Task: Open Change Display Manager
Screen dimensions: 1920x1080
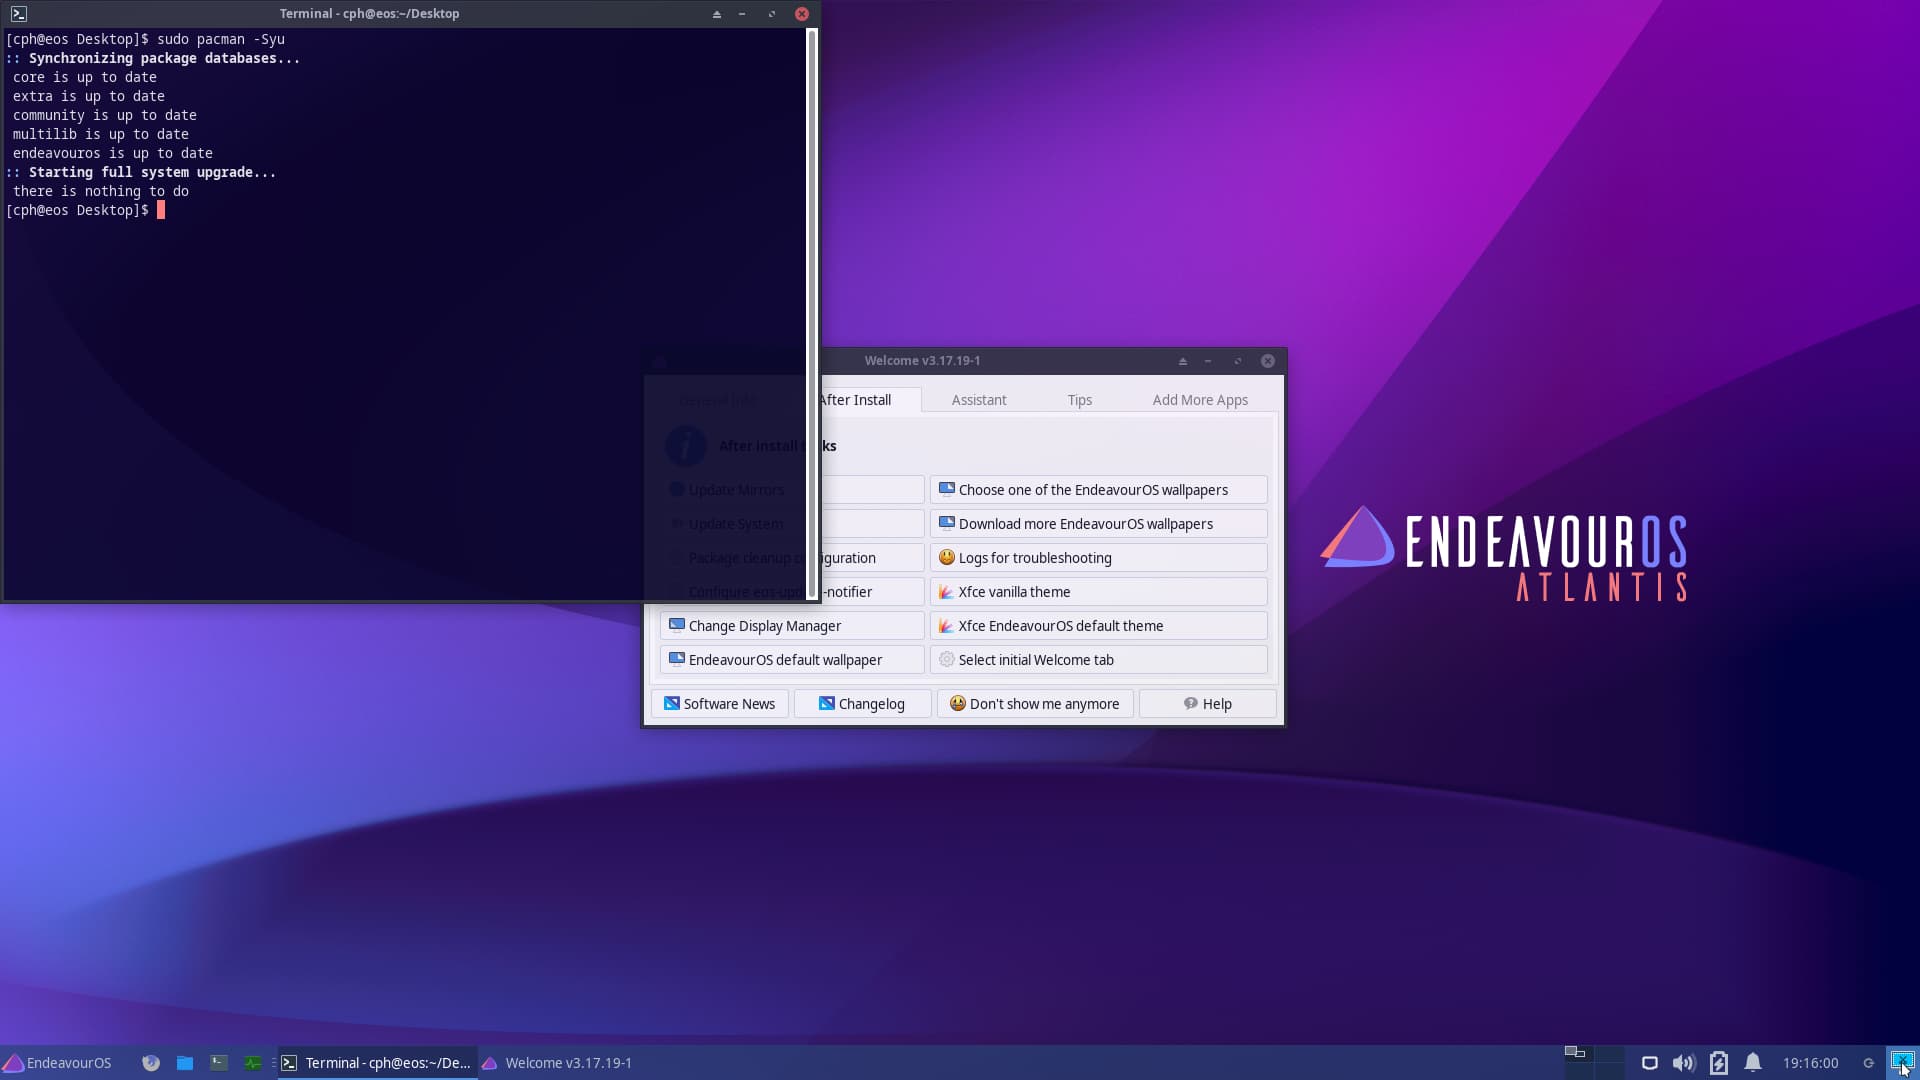Action: pyautogui.click(x=792, y=626)
